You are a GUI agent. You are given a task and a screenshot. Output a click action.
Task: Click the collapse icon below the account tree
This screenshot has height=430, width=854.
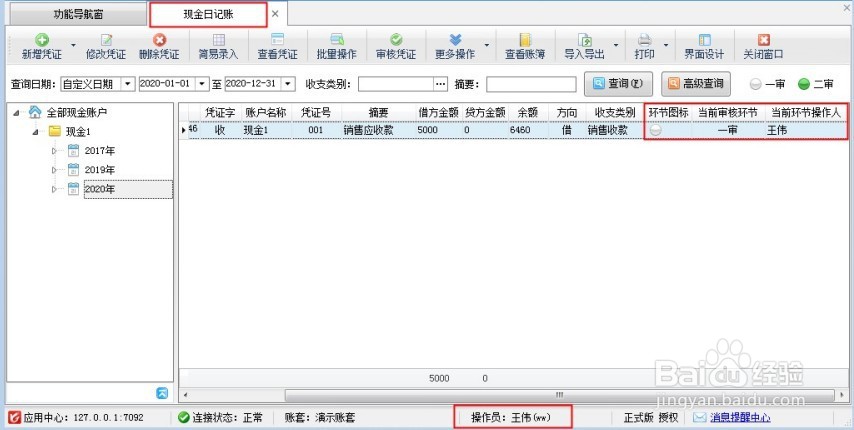(x=162, y=393)
